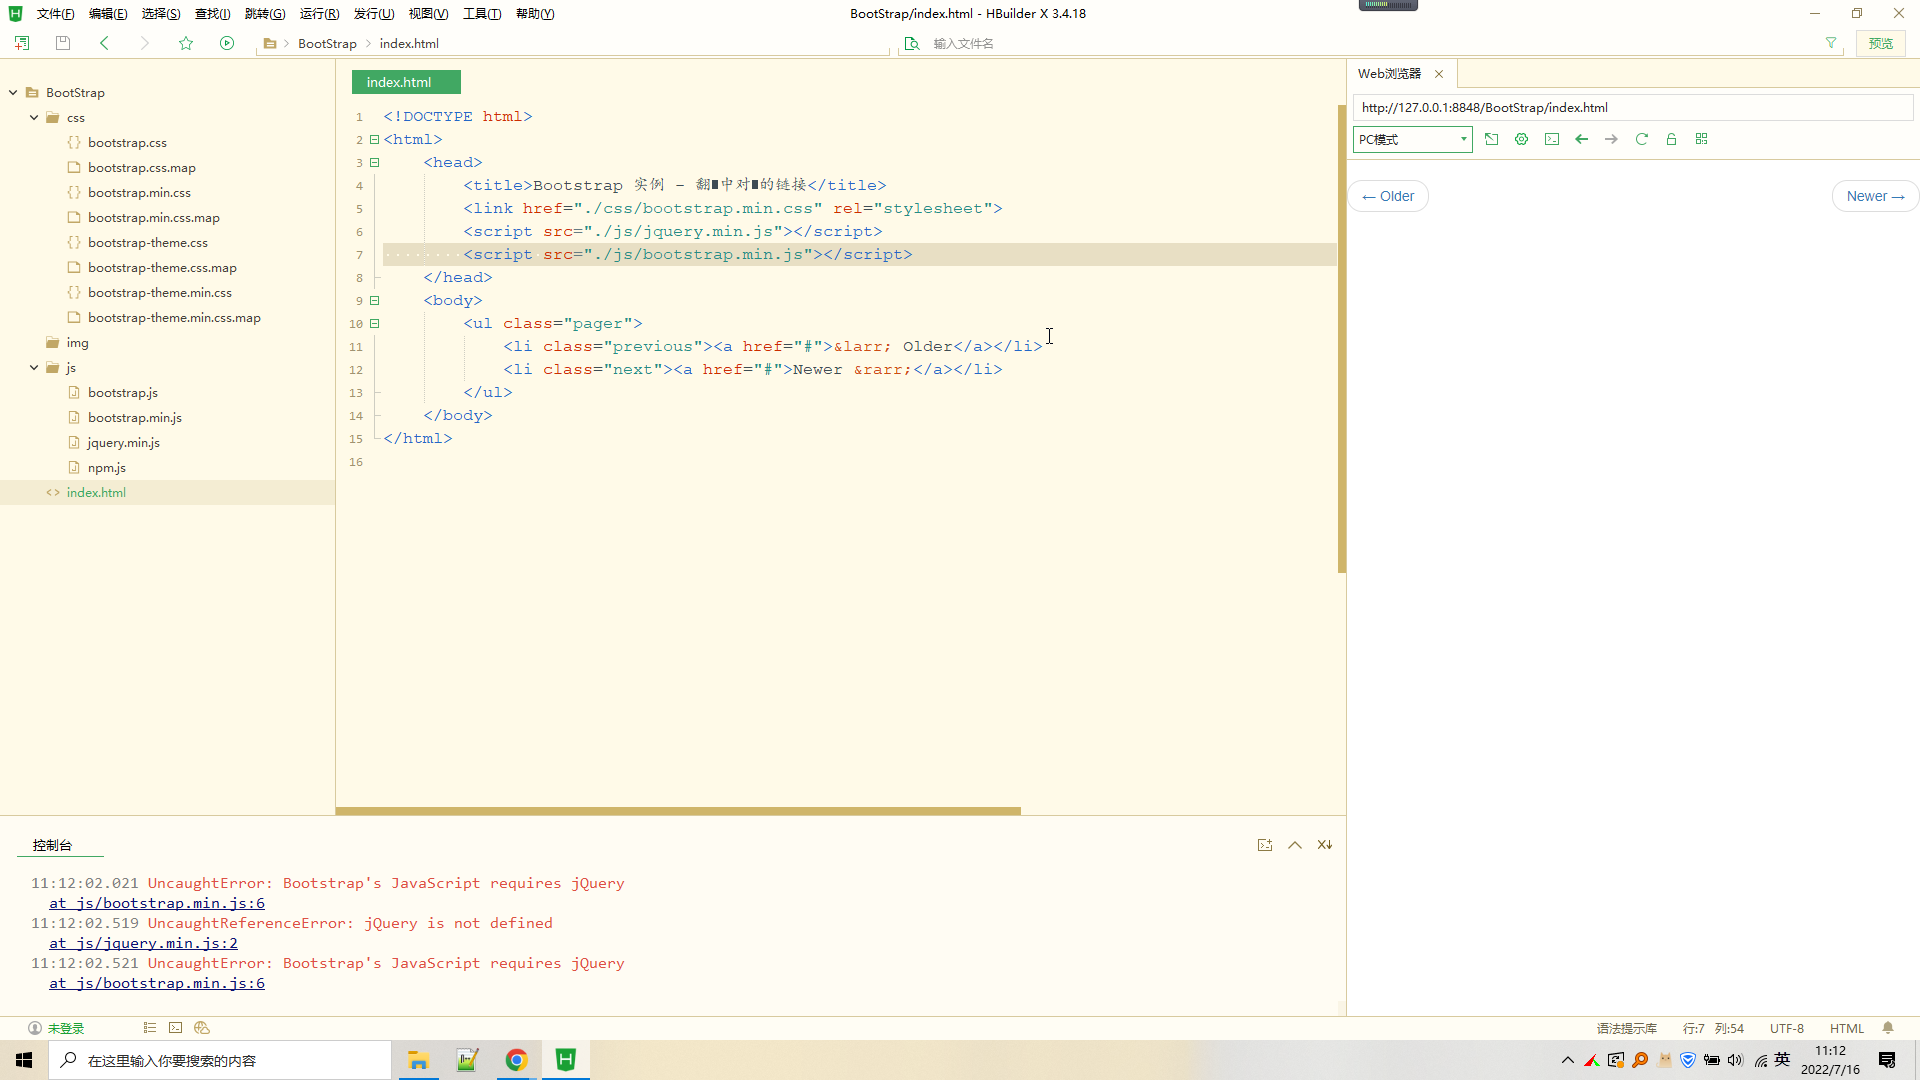Open the PC模式 device mode dropdown

tap(1412, 139)
